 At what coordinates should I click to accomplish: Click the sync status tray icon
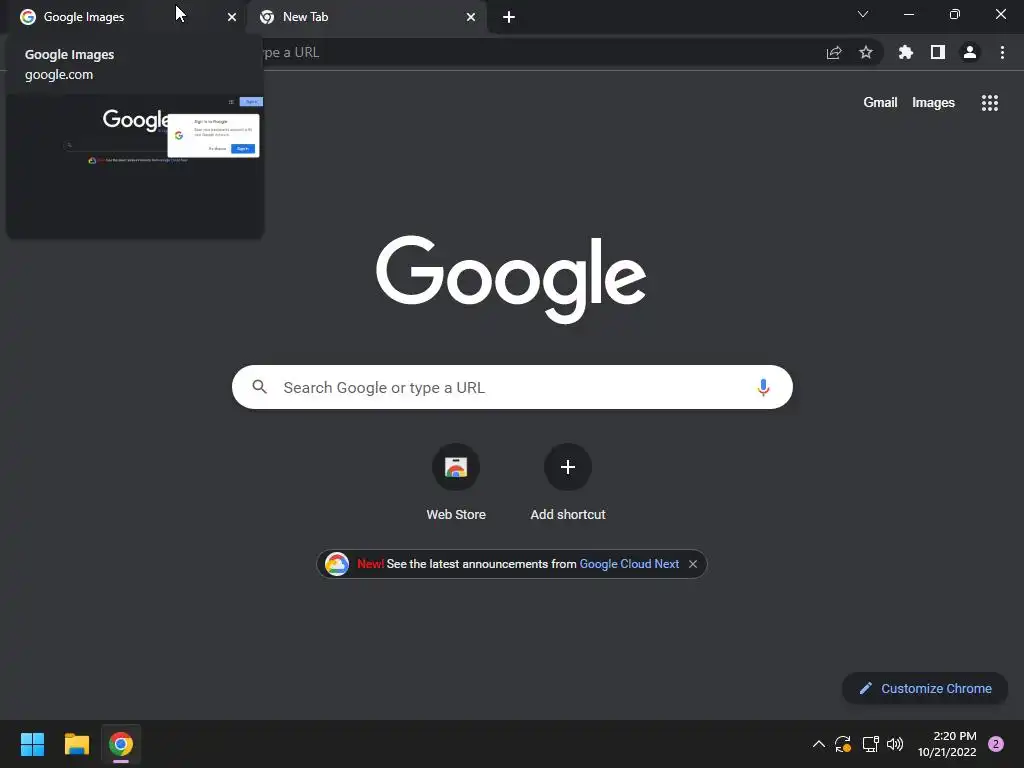pos(843,744)
